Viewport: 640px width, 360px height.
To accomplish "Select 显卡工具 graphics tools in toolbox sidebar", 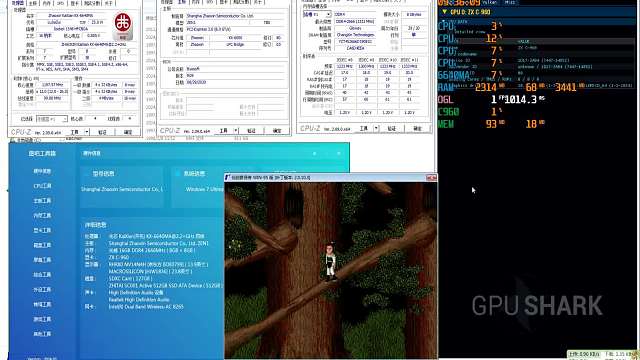I will pyautogui.click(x=42, y=230).
